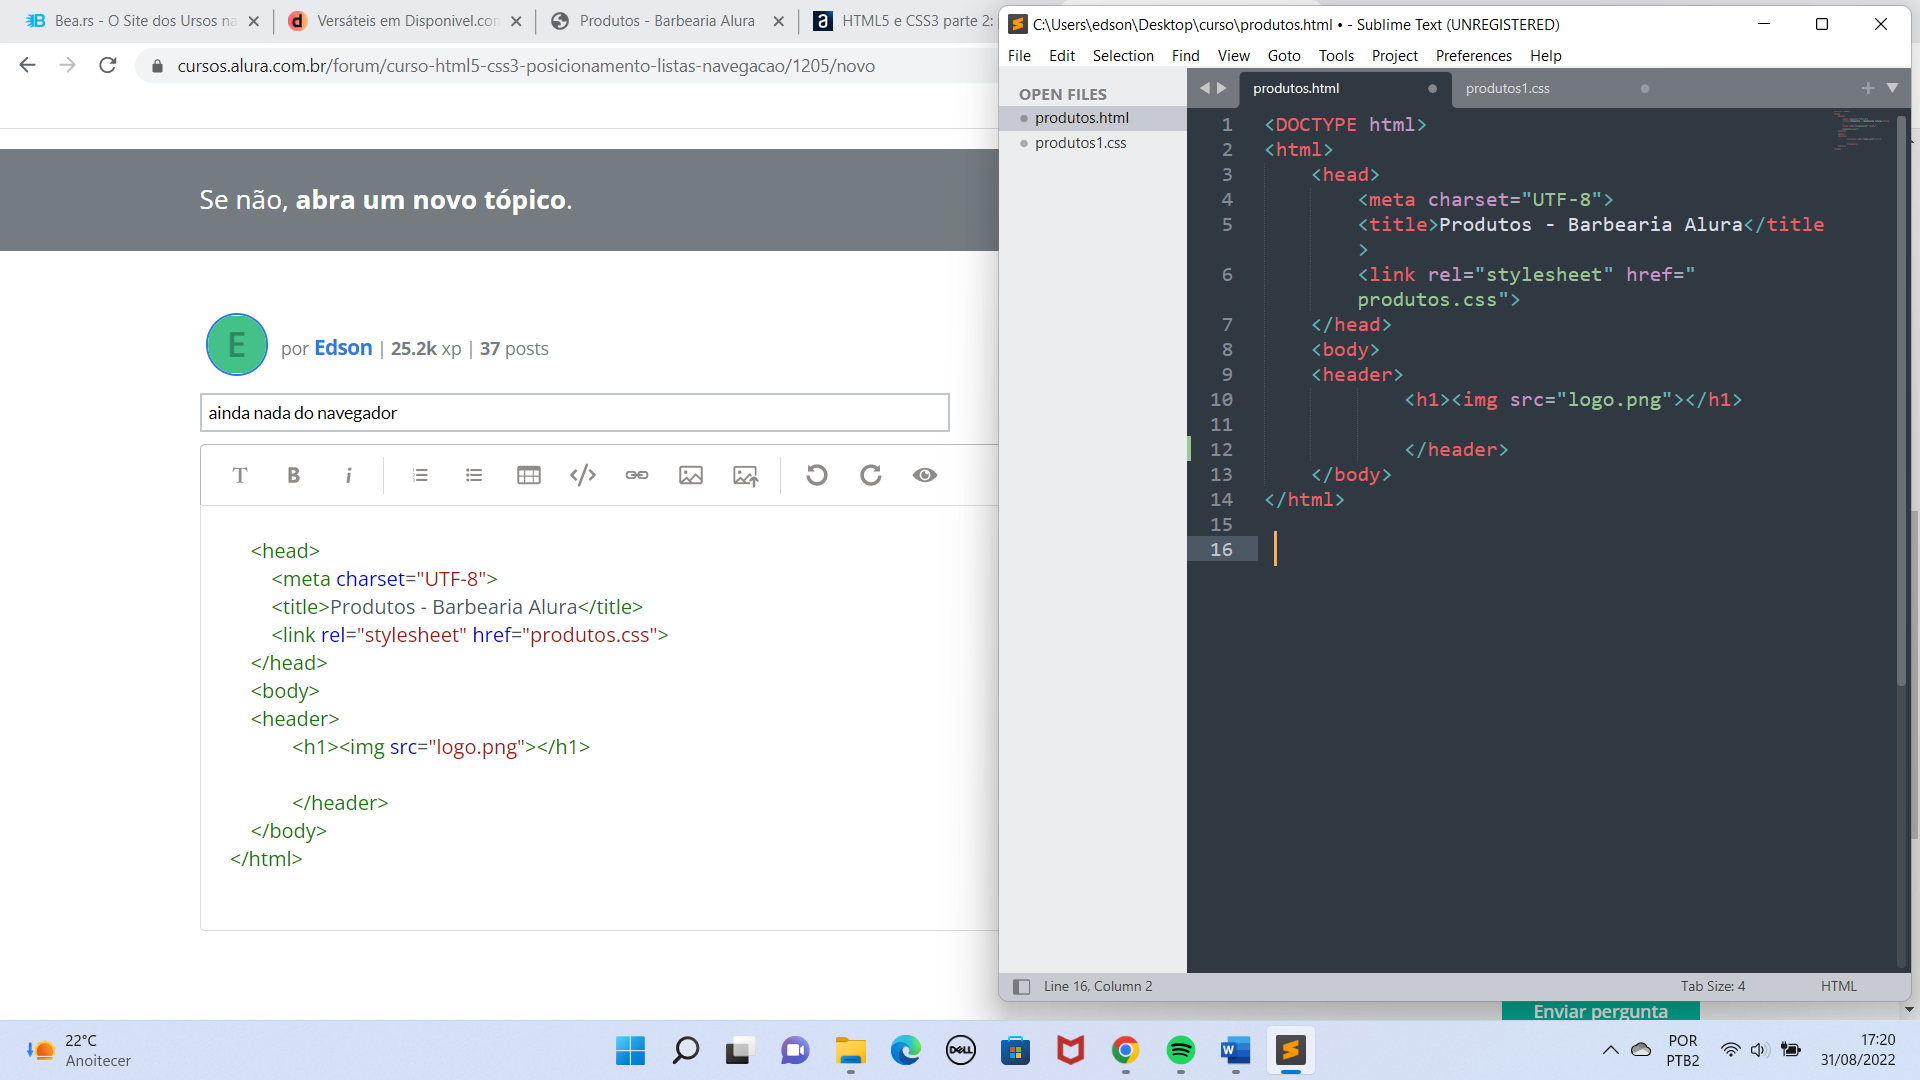This screenshot has height=1080, width=1920.
Task: Go to previous tab with left arrow
Action: pos(1205,89)
